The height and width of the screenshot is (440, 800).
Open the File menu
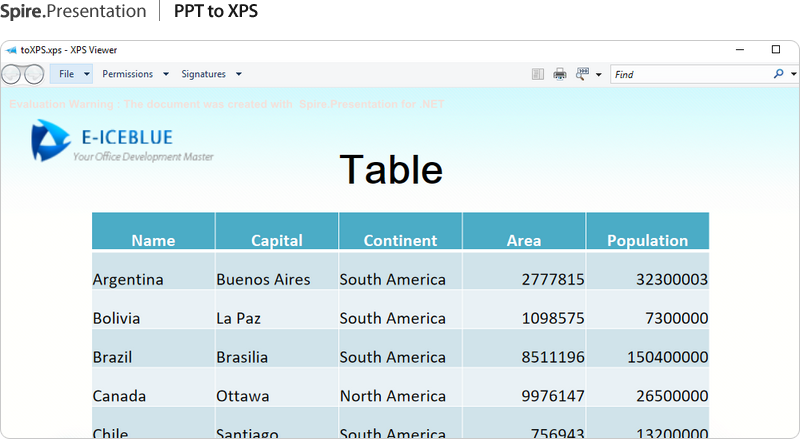point(66,74)
